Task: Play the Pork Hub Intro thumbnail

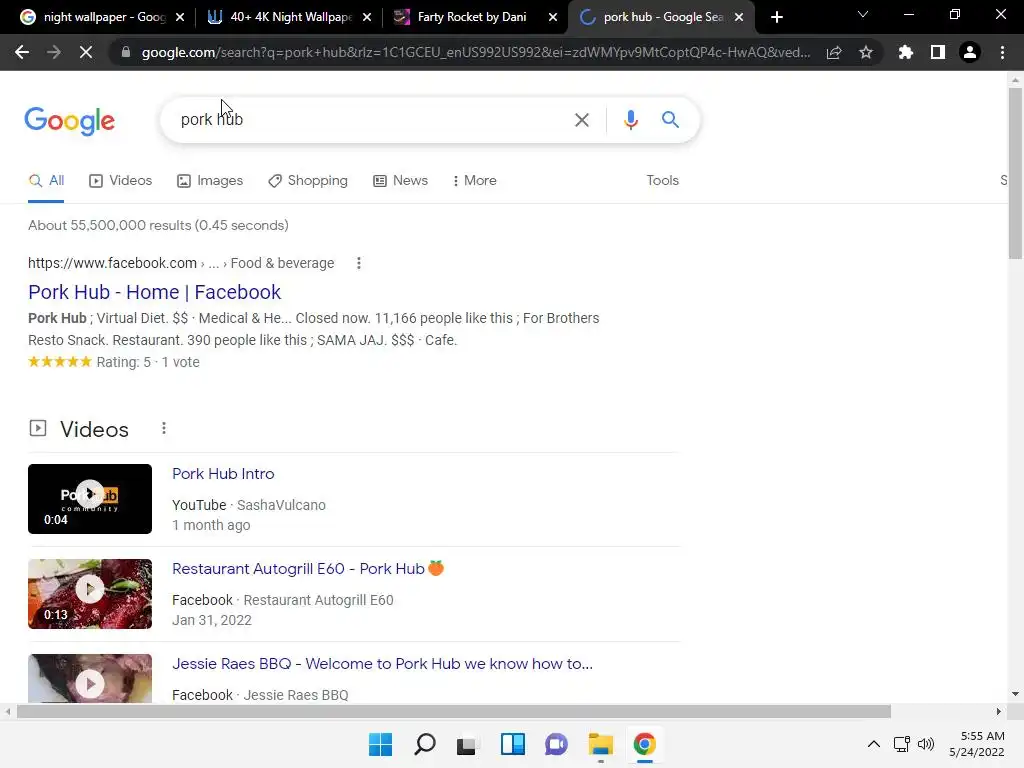Action: pos(90,499)
